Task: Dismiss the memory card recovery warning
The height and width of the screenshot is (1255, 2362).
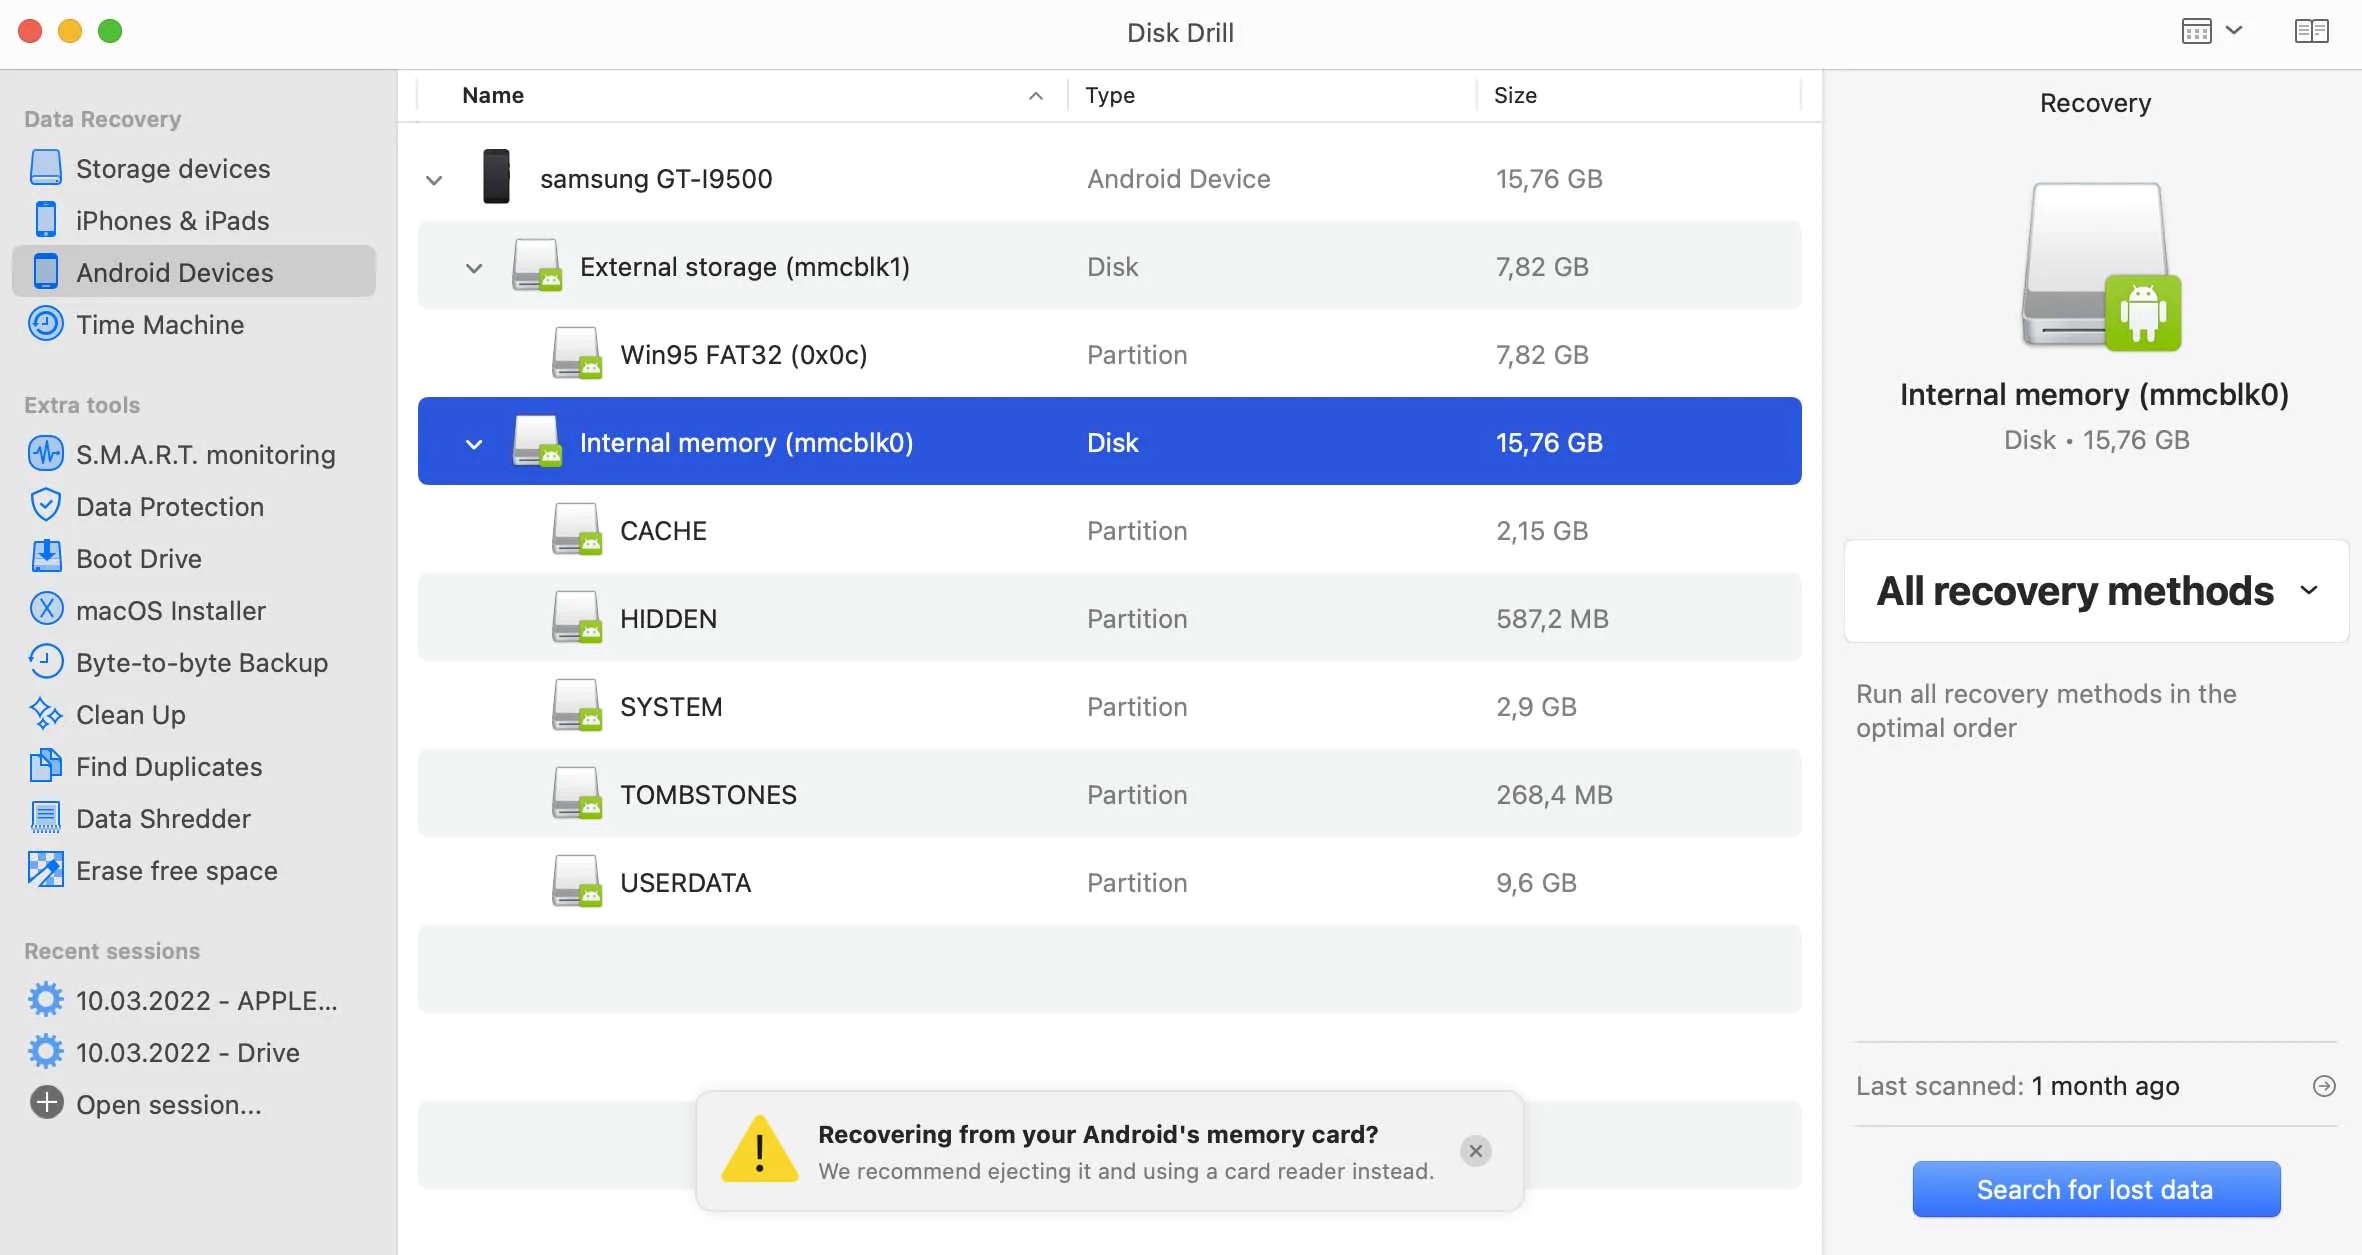Action: click(x=1476, y=1151)
